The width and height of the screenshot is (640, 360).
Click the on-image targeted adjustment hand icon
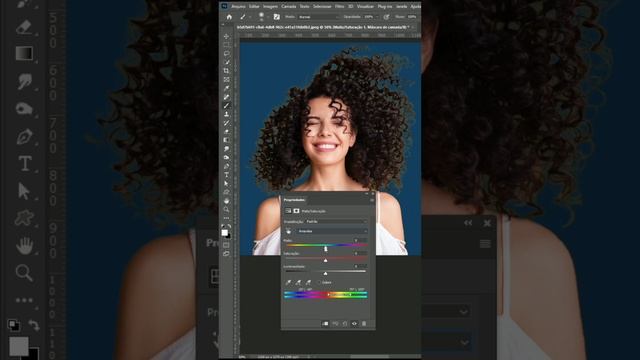click(x=289, y=231)
